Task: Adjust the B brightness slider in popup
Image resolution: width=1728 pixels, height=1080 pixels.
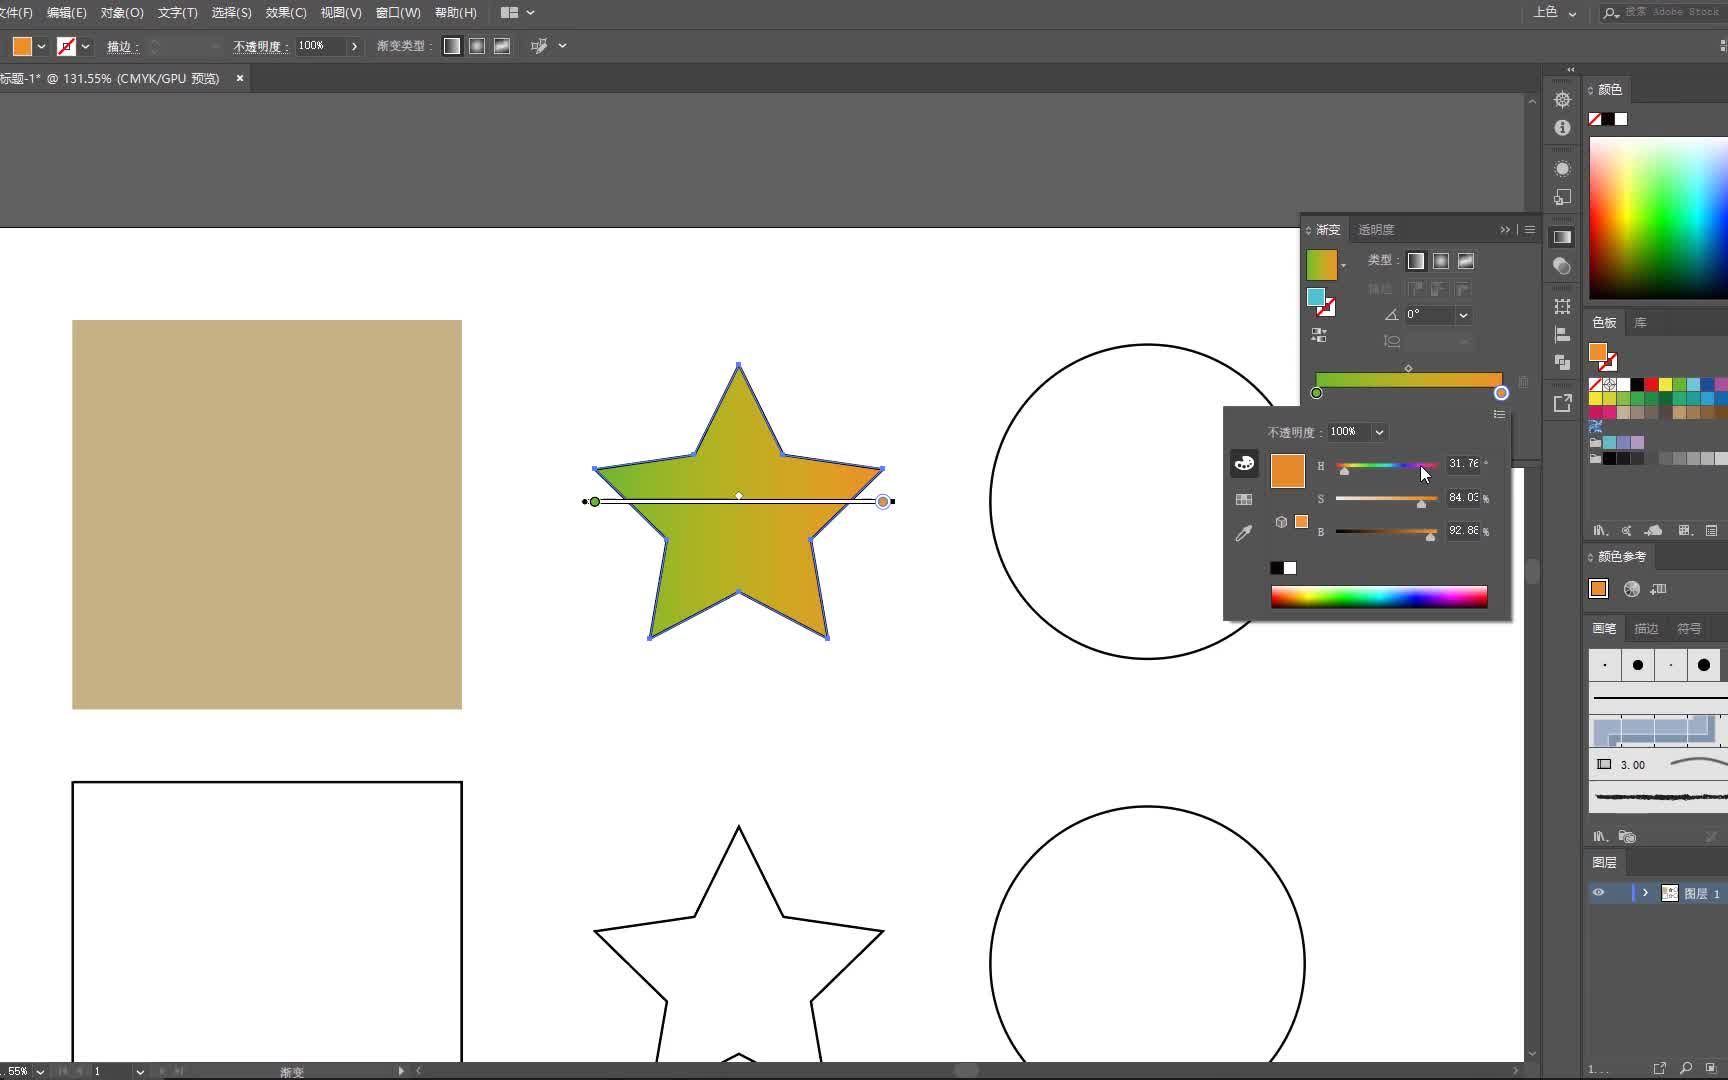Action: (1386, 532)
